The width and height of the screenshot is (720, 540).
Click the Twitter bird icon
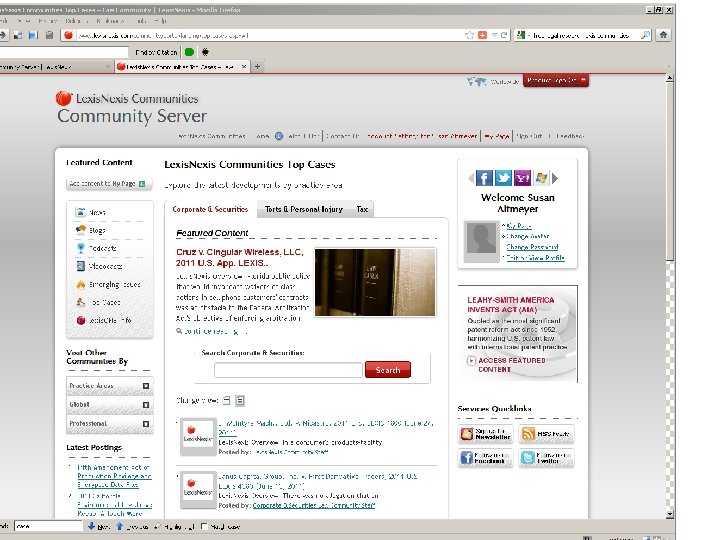pyautogui.click(x=503, y=178)
